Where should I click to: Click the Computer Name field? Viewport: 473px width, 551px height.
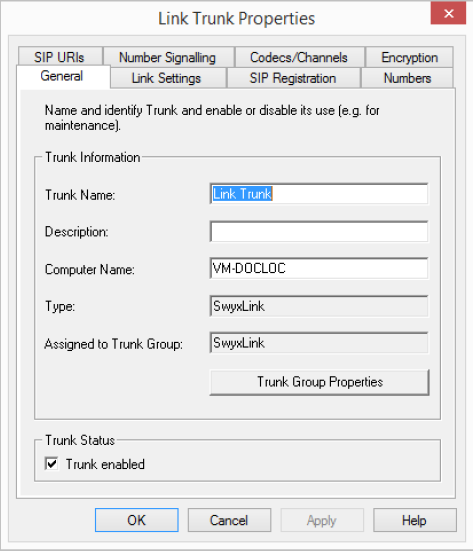click(319, 268)
